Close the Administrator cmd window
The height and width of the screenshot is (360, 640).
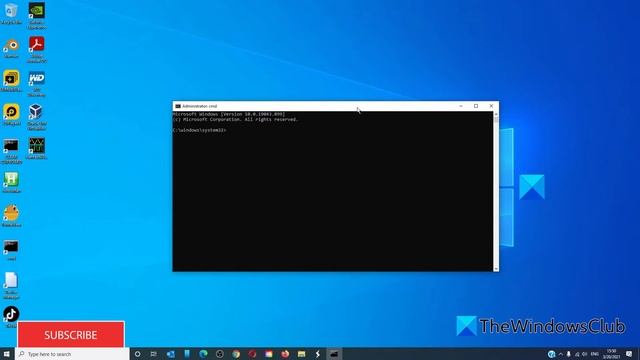tap(491, 106)
